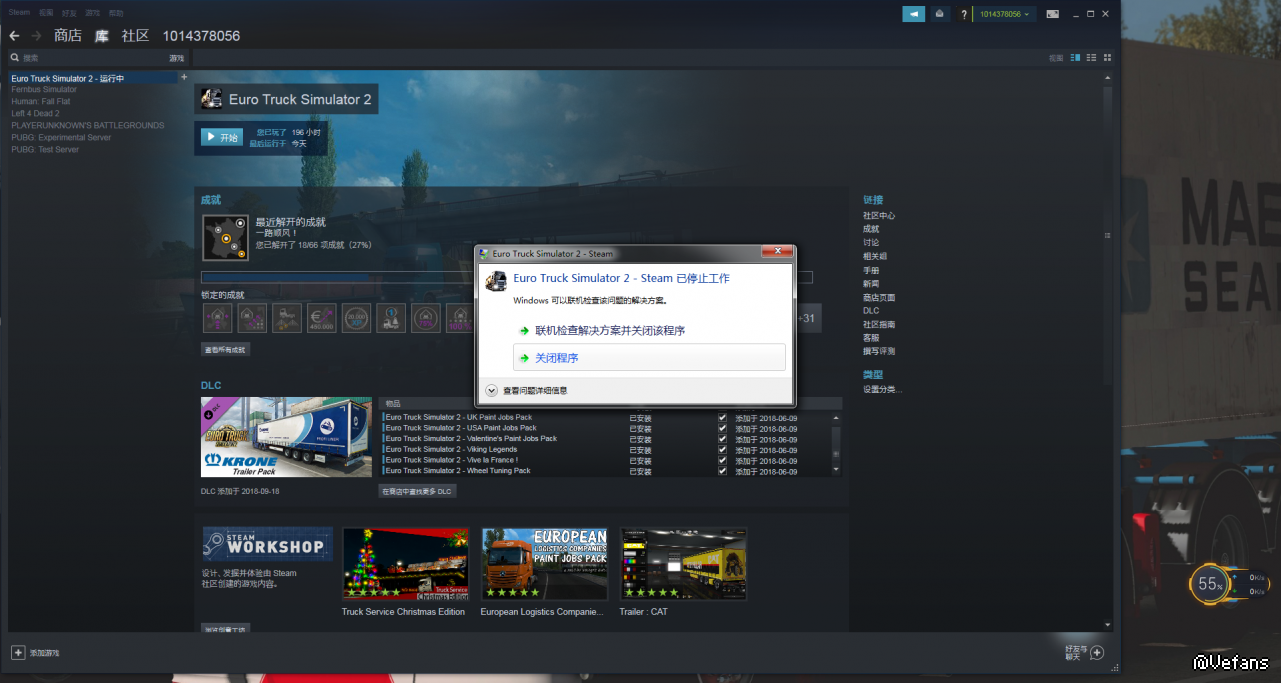Click the 75% locked achievement icon
1281x683 pixels.
(x=426, y=318)
